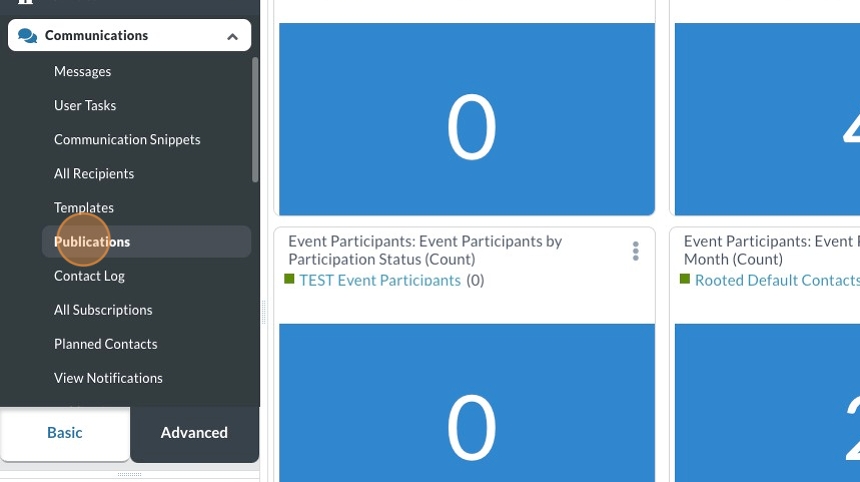The image size is (860, 482).
Task: Open TEST Event Participants link
Action: click(x=380, y=280)
